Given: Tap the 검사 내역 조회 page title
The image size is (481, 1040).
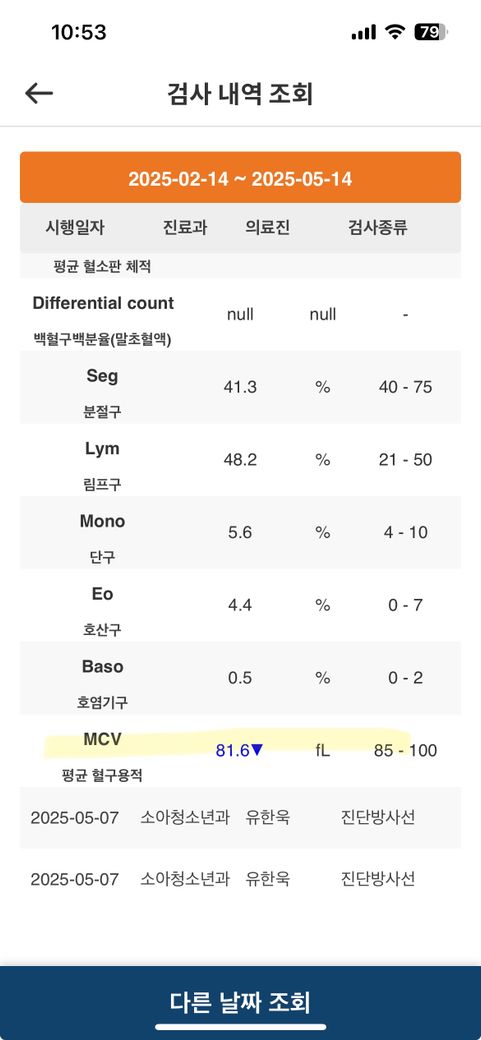Looking at the screenshot, I should pos(240,94).
